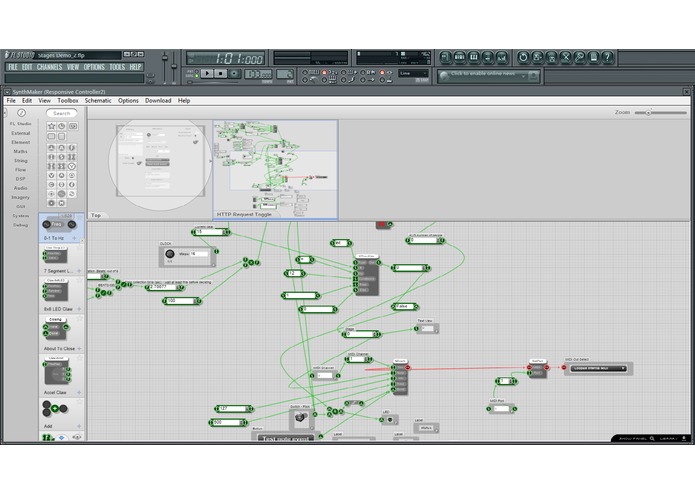Image resolution: width=695 pixels, height=494 pixels.
Task: Click the value box showing 500
Action: click(x=228, y=423)
